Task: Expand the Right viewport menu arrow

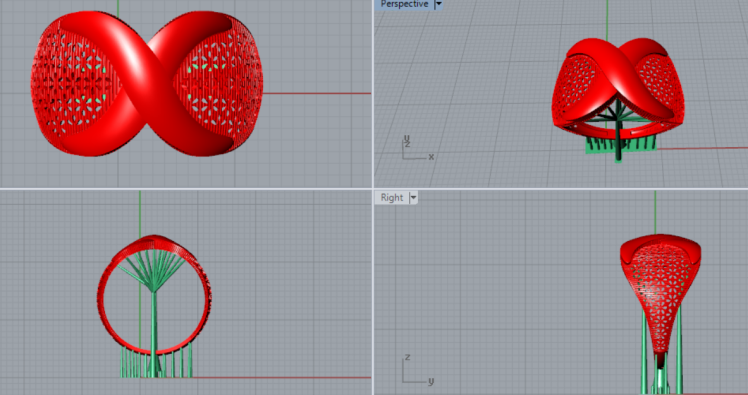Action: pyautogui.click(x=414, y=198)
